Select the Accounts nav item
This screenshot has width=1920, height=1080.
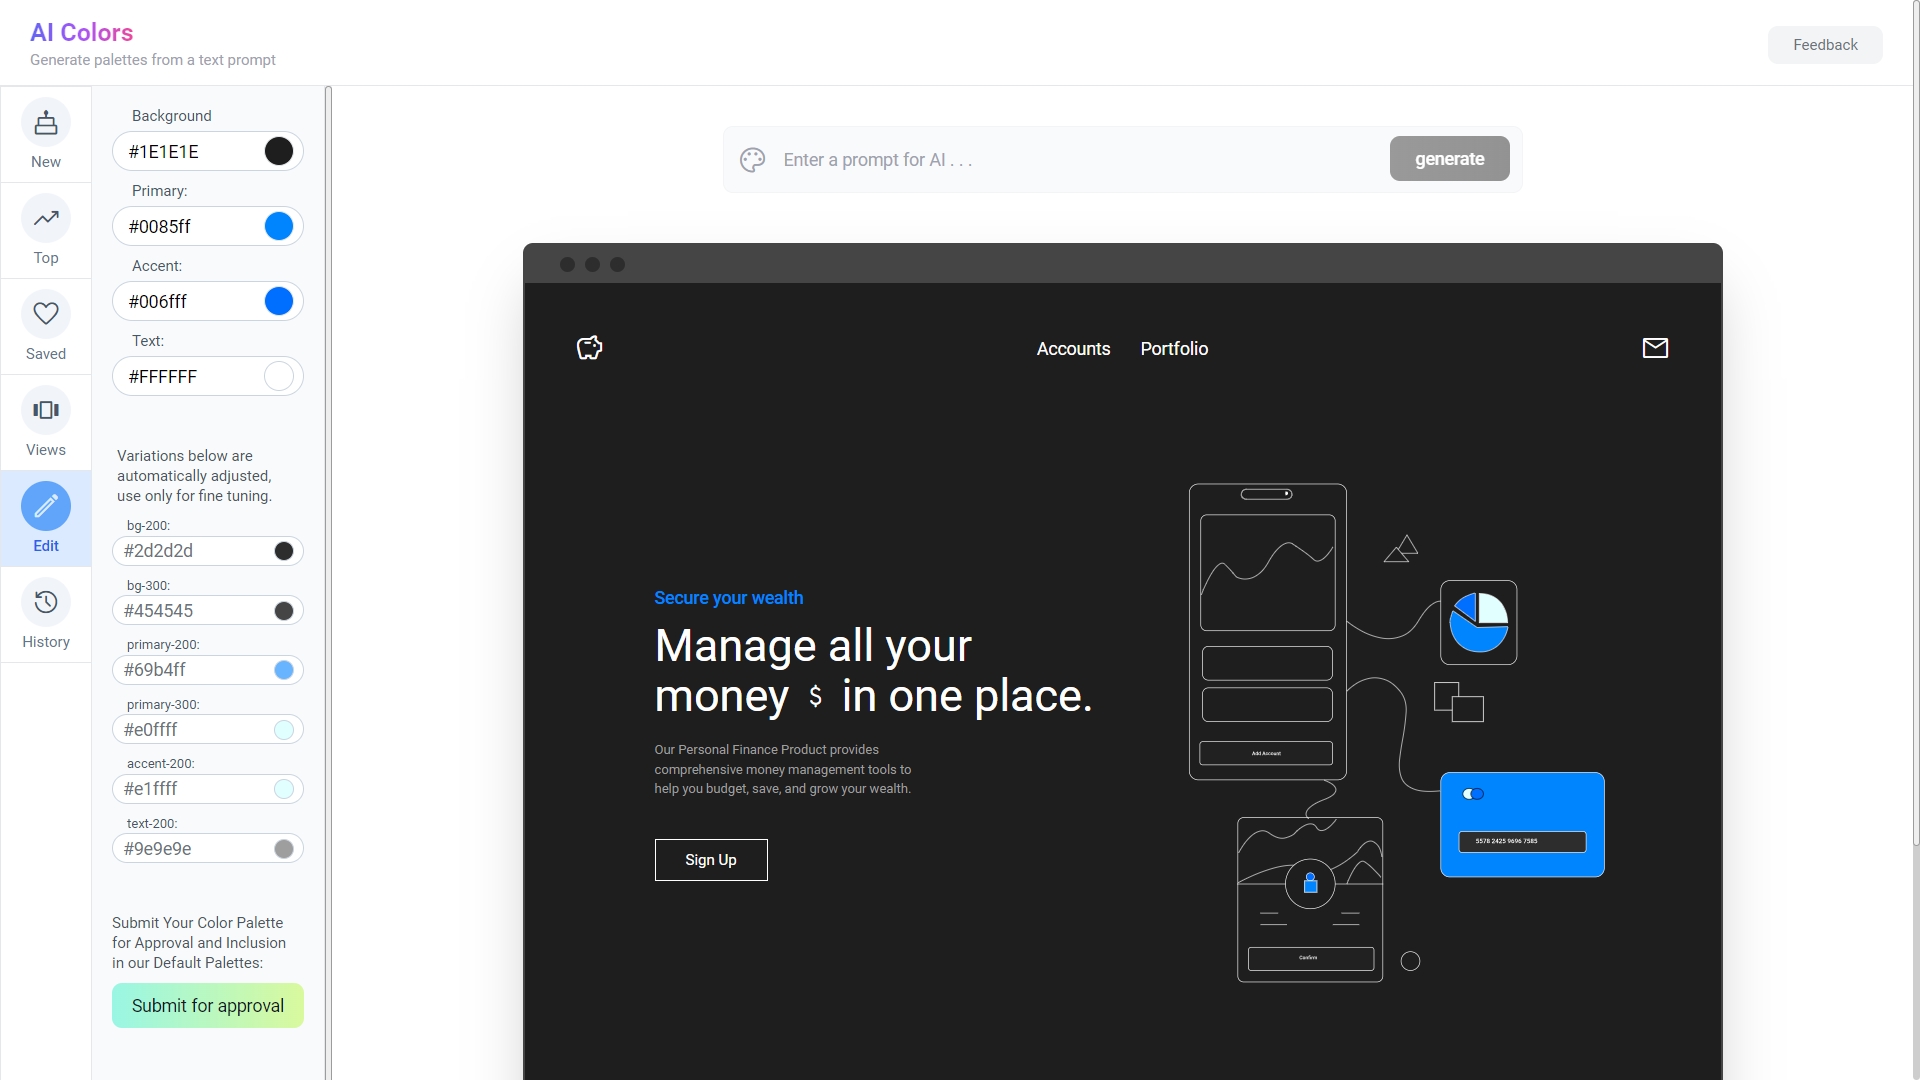click(x=1073, y=349)
